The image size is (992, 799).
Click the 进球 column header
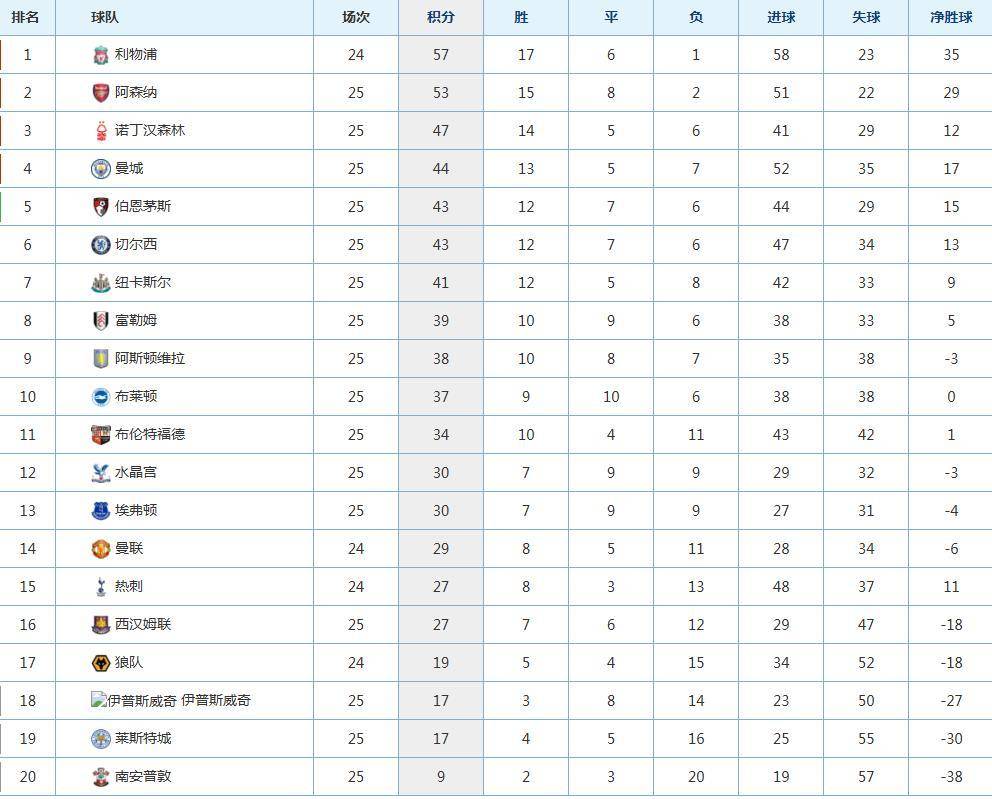coord(781,17)
